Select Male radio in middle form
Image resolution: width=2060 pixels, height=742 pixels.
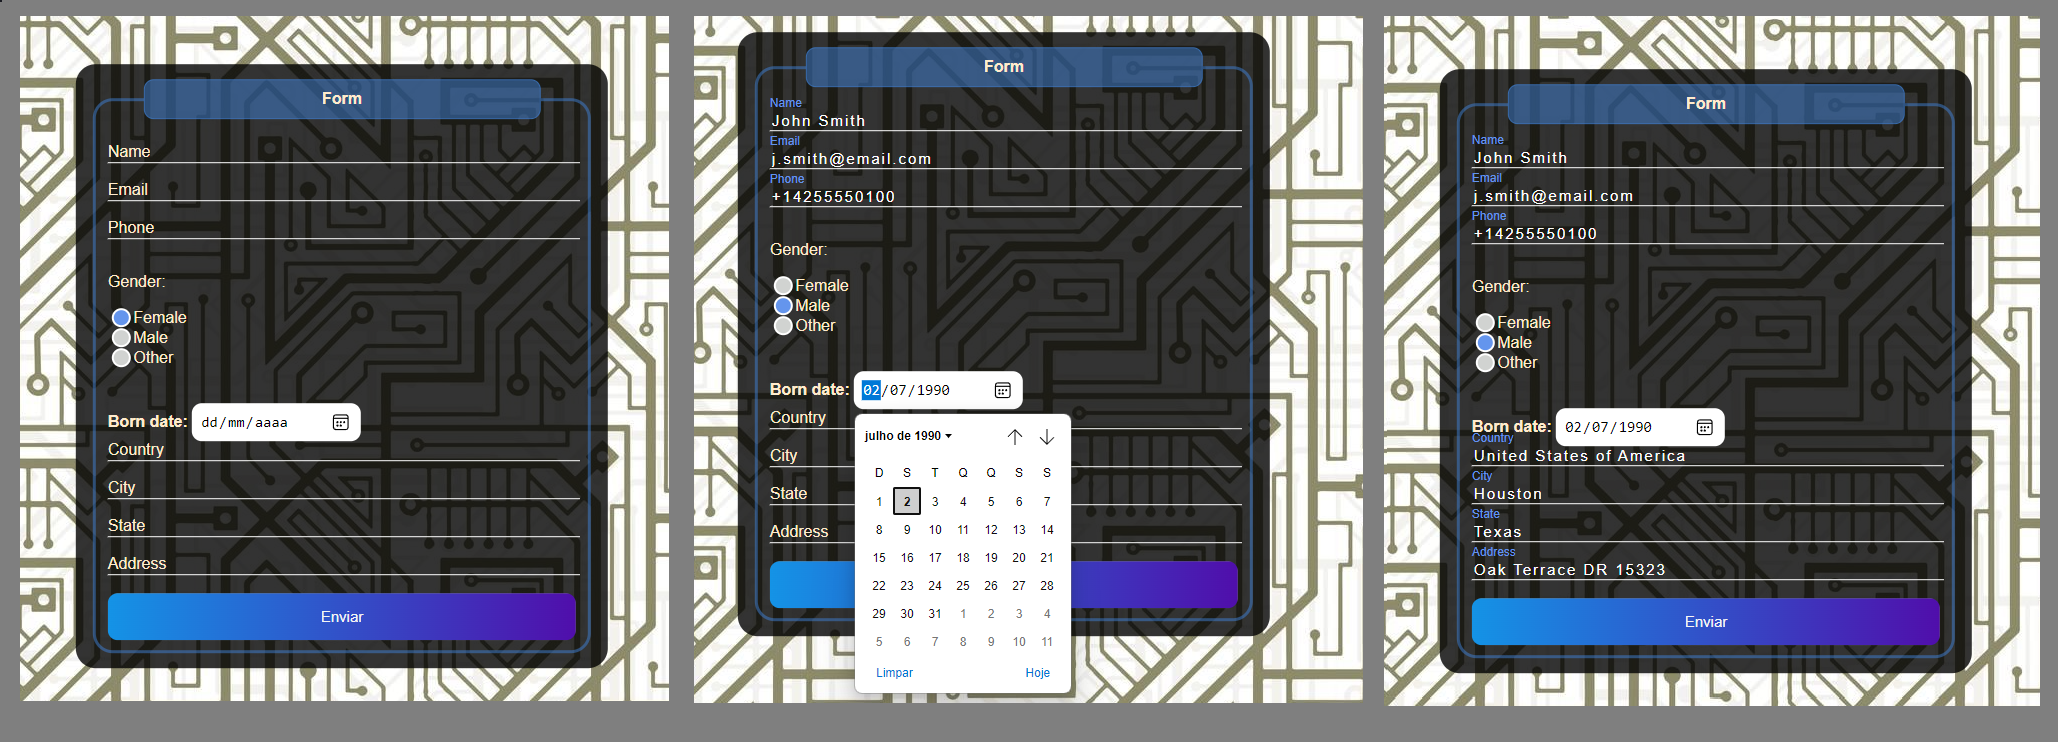(x=783, y=306)
